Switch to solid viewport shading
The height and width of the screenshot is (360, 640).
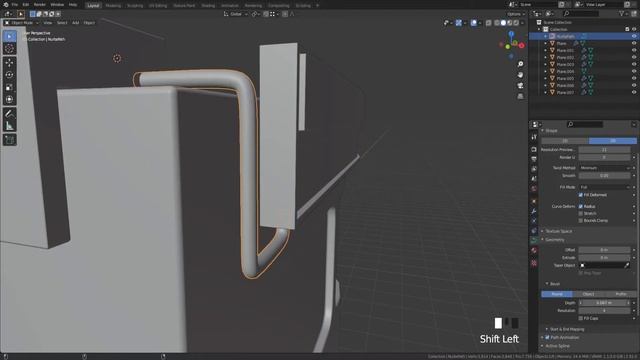coord(503,23)
